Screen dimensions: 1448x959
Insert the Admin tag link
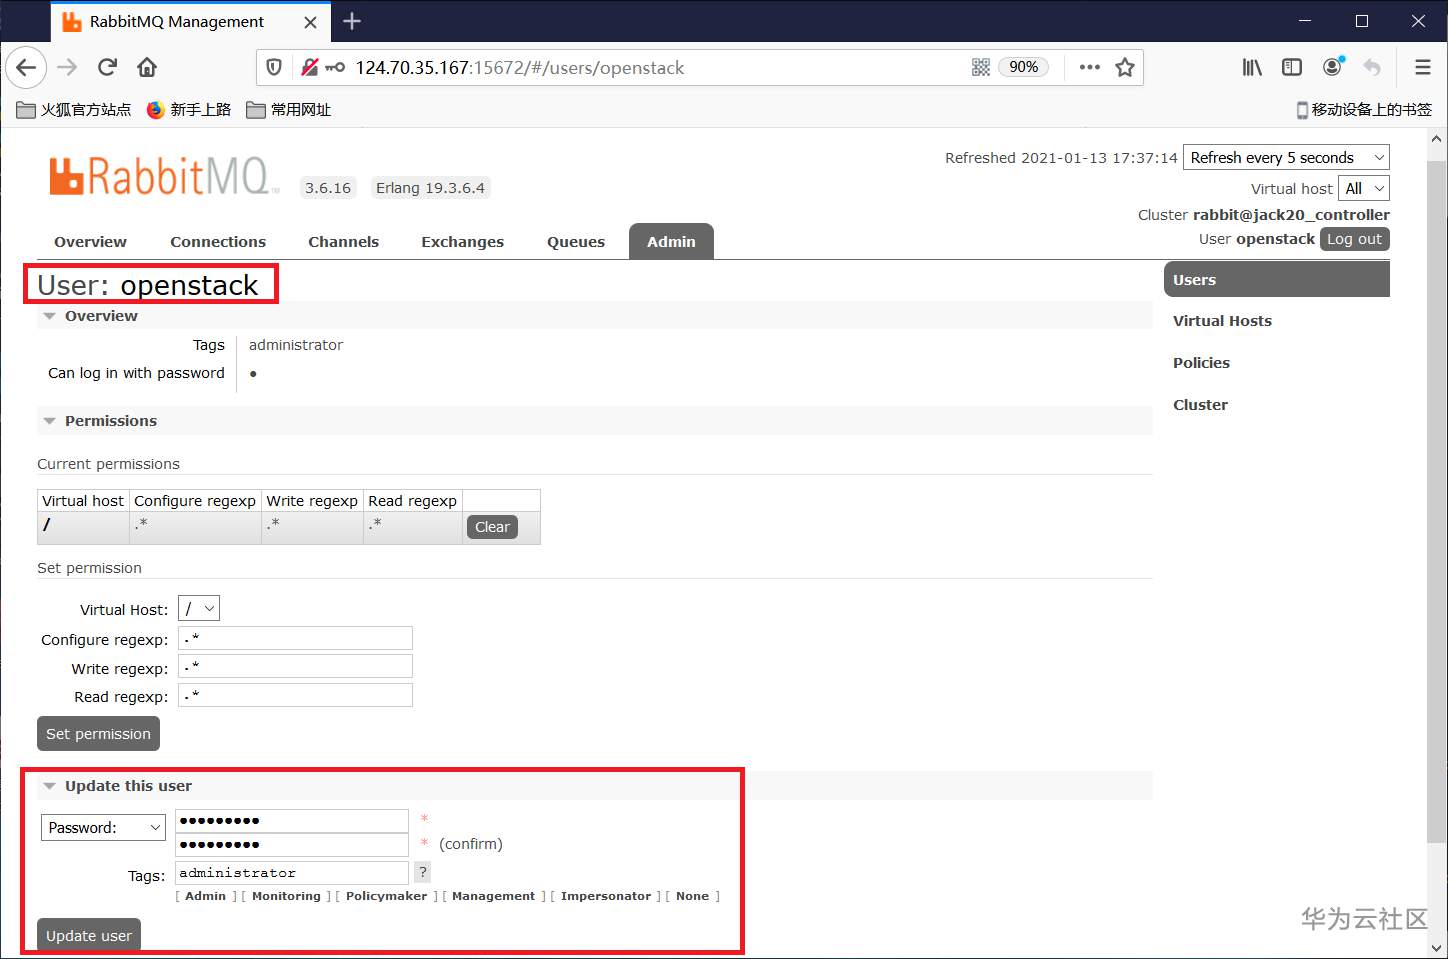[x=205, y=896]
